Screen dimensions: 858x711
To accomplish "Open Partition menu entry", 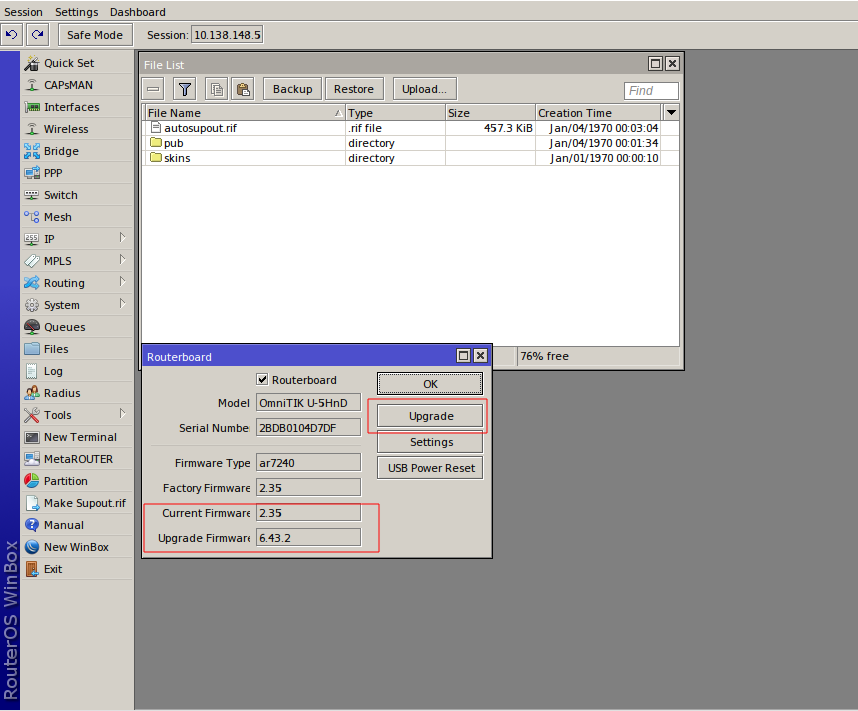I will (77, 481).
